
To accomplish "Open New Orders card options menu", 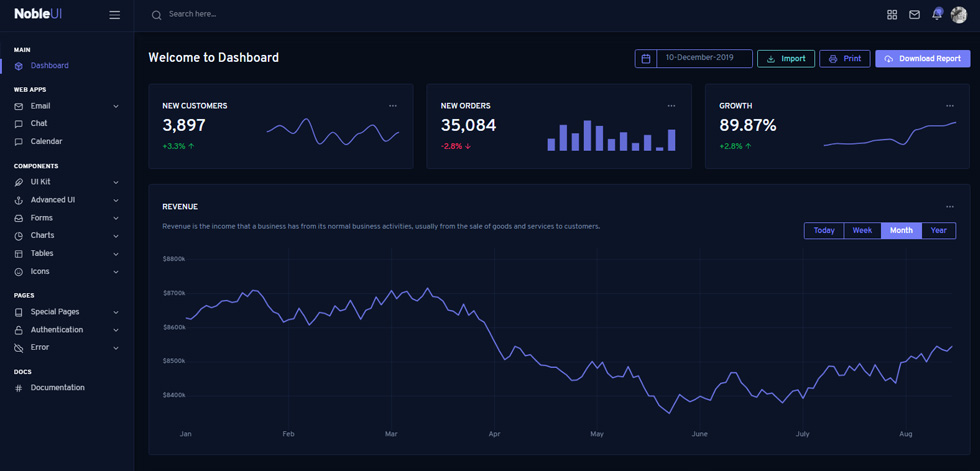I will pyautogui.click(x=671, y=106).
